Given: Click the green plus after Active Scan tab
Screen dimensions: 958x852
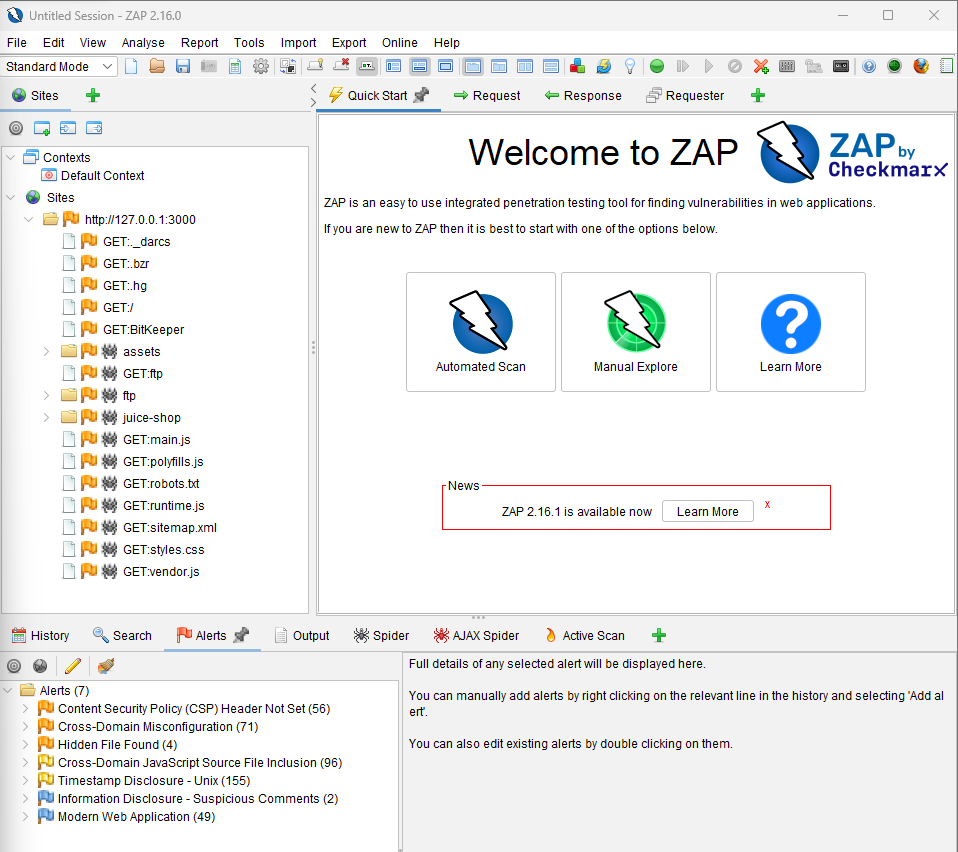Looking at the screenshot, I should pos(659,635).
